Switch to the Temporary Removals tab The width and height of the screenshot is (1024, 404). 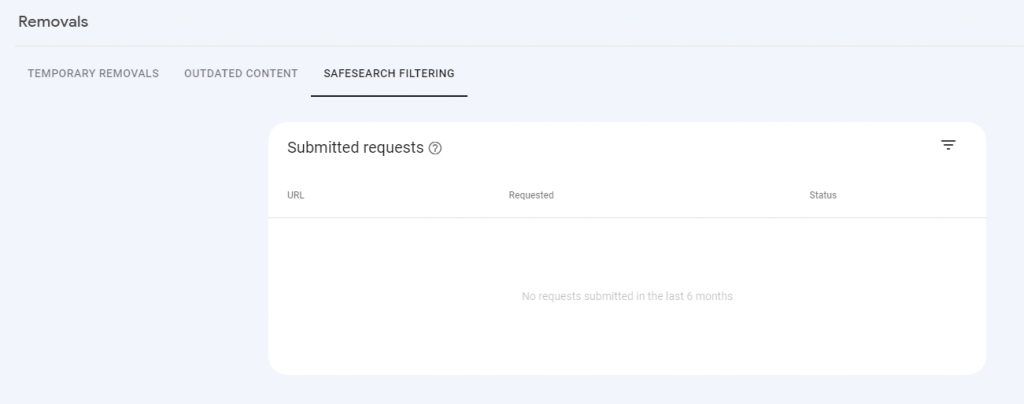click(x=93, y=74)
